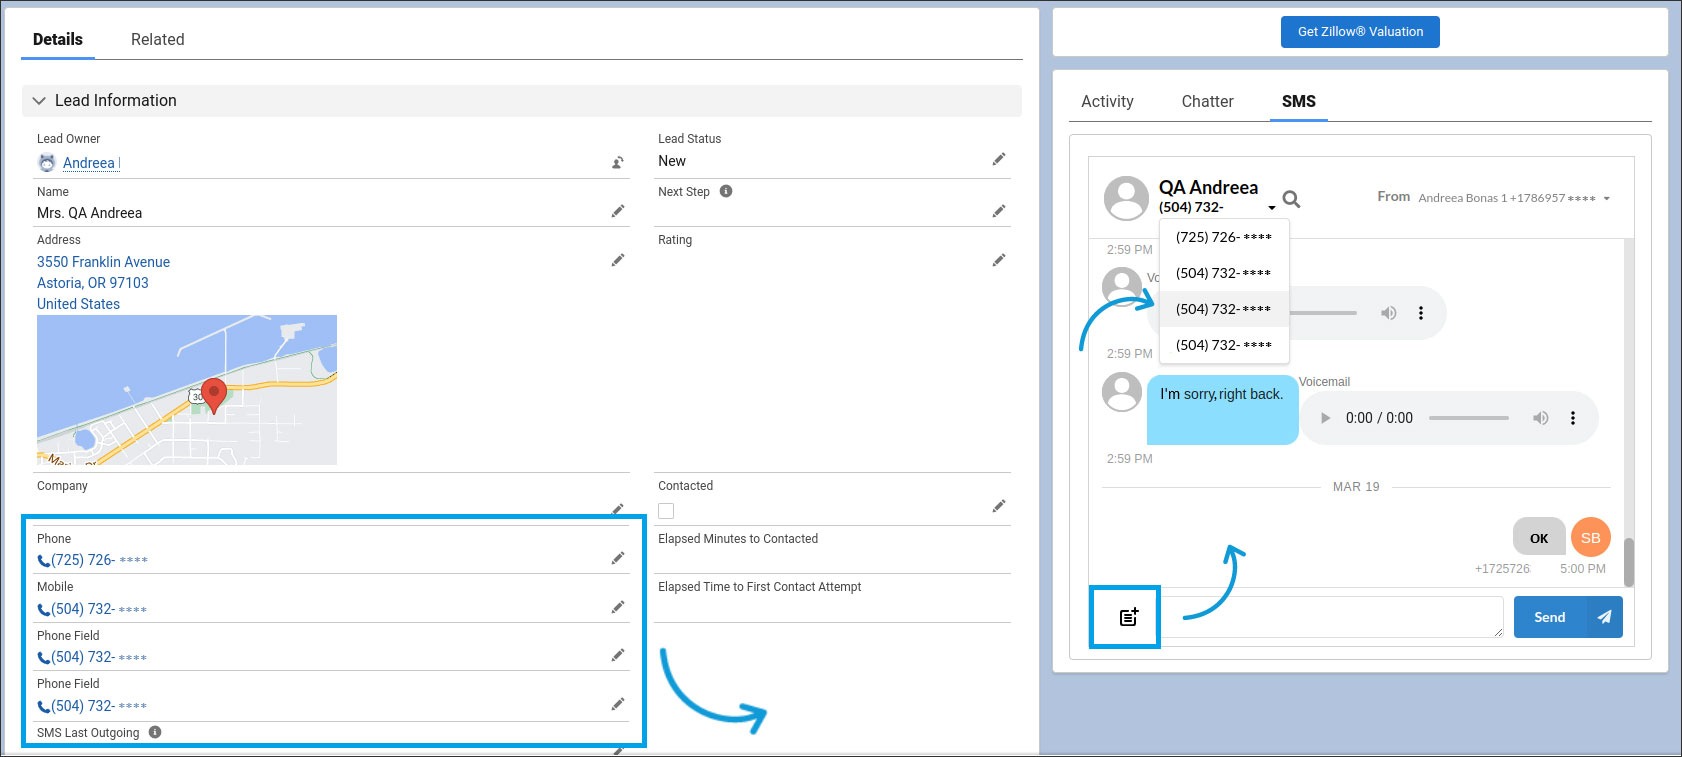Edit Lead Status with pencil icon
Viewport: 1682px width, 757px height.
(998, 159)
